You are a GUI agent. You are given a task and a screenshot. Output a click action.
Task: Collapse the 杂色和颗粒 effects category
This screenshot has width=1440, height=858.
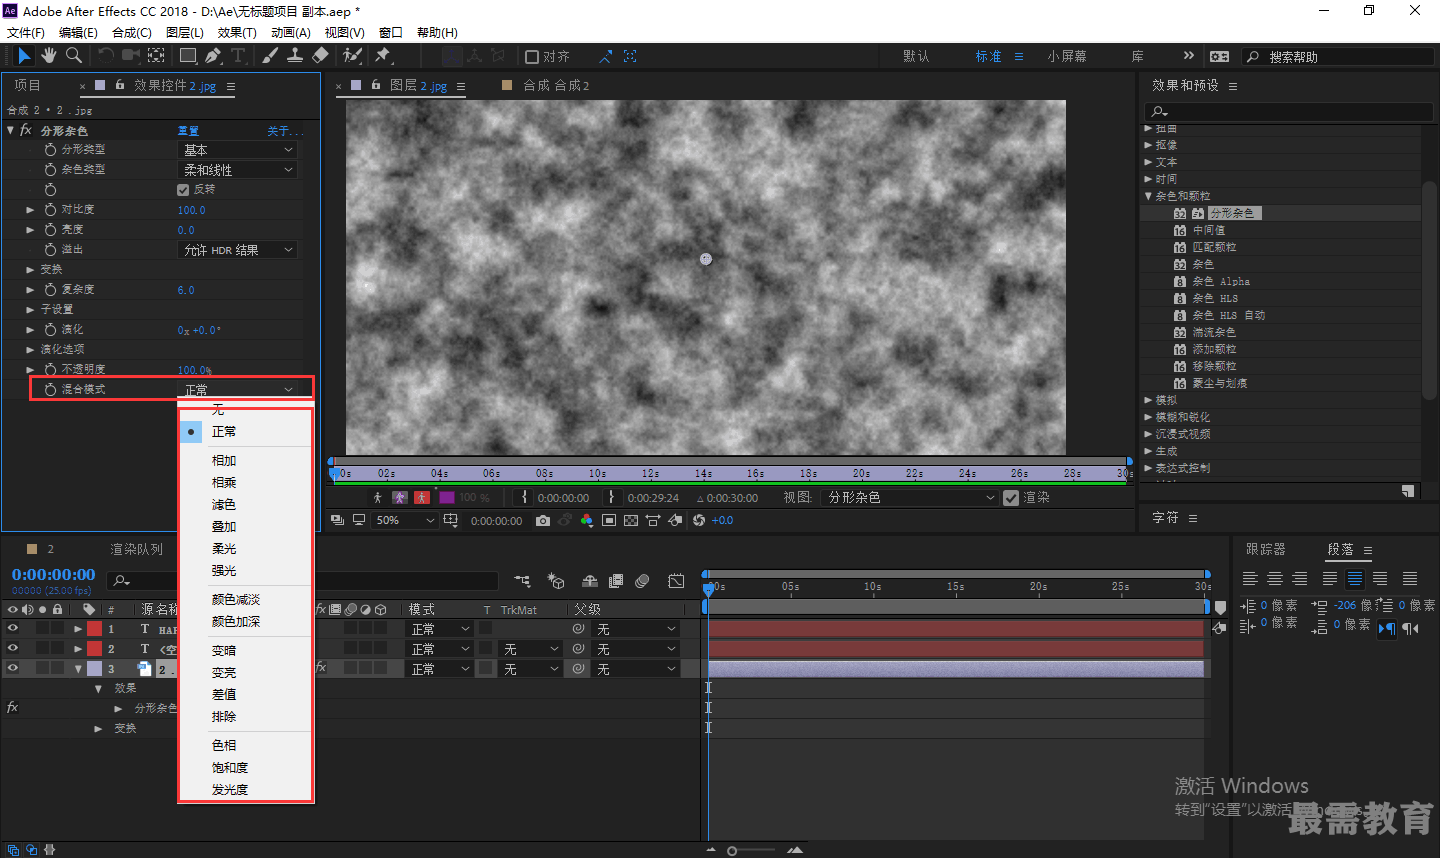[1148, 196]
